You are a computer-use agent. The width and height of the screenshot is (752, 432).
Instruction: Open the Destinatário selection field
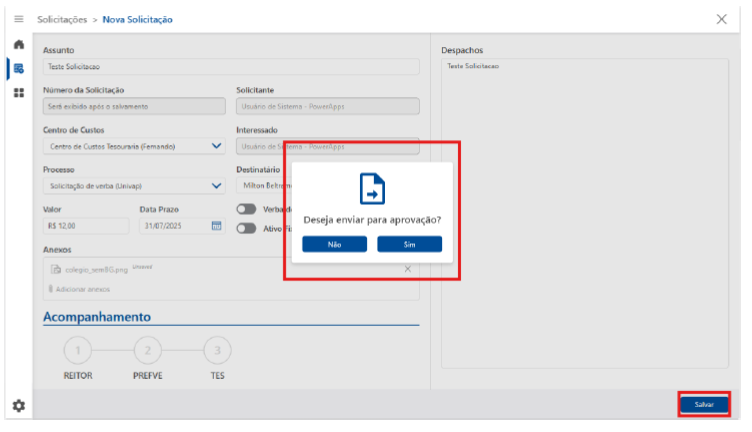point(263,185)
